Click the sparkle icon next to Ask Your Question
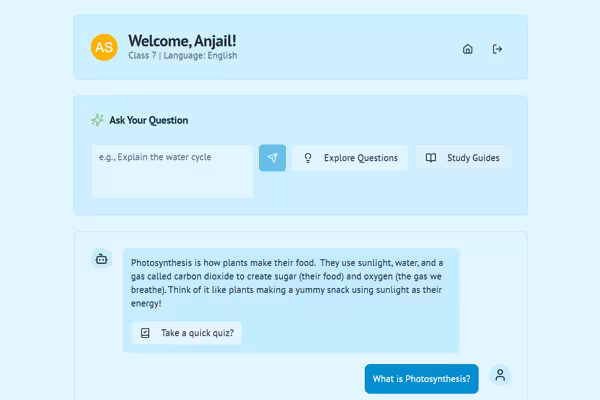Screen dimensions: 600x400 point(97,120)
